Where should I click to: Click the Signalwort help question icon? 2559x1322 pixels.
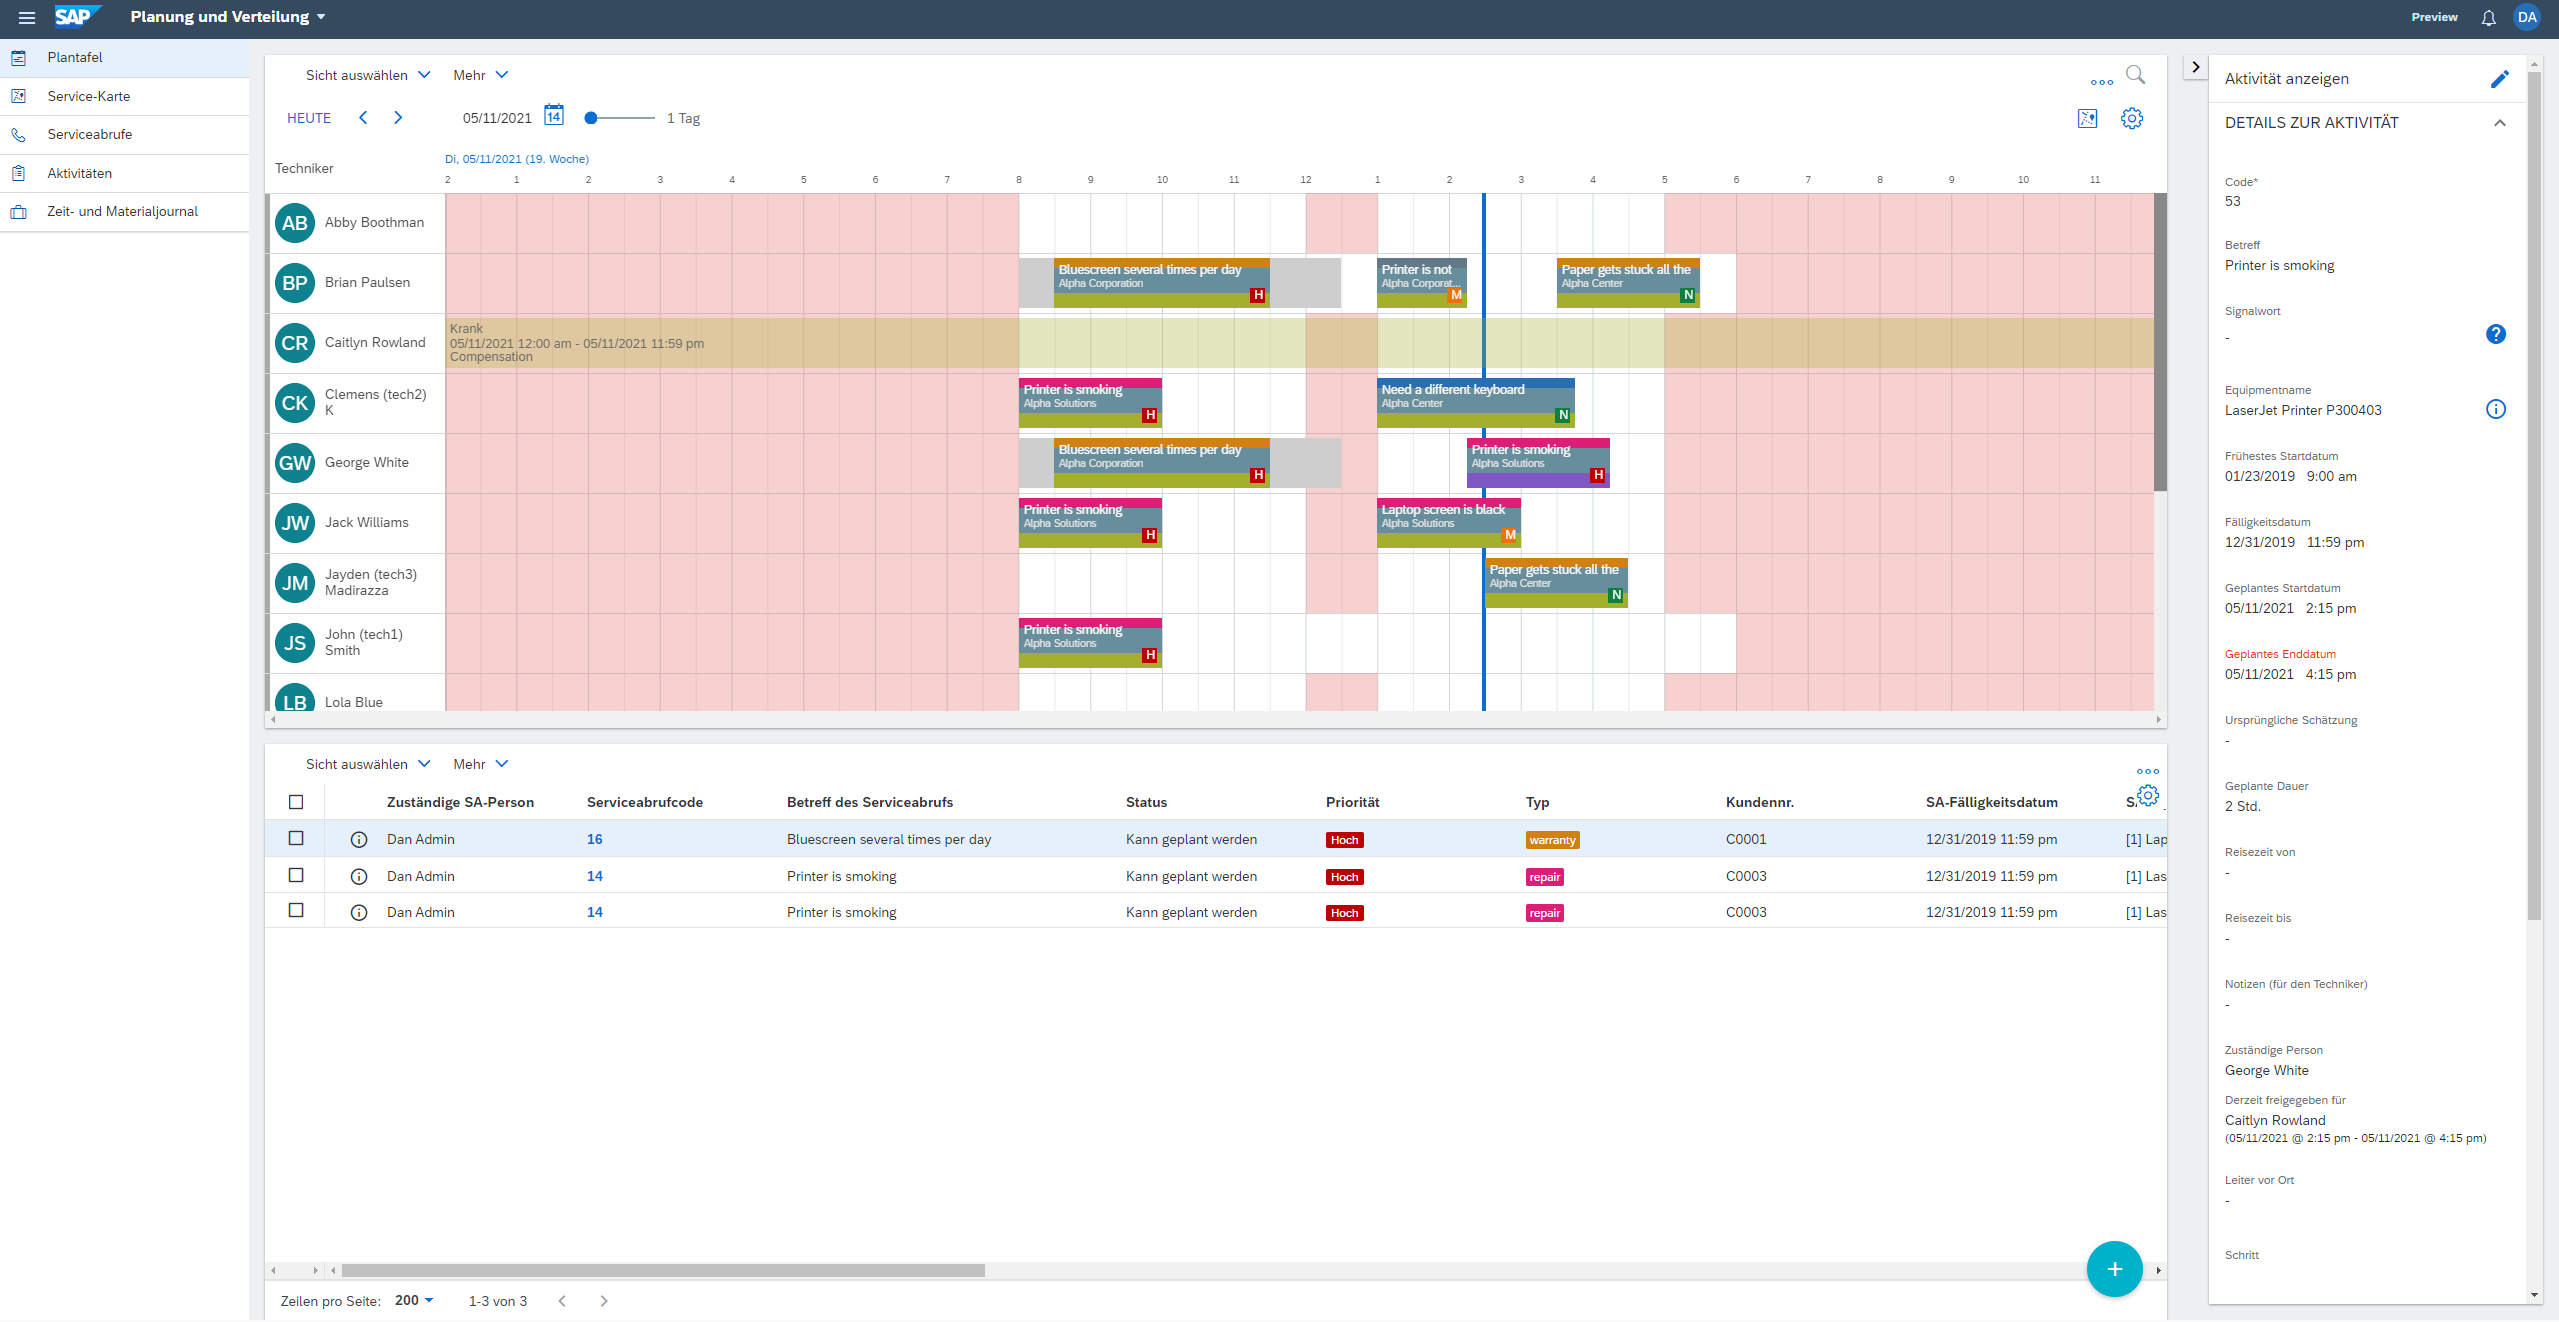point(2495,334)
